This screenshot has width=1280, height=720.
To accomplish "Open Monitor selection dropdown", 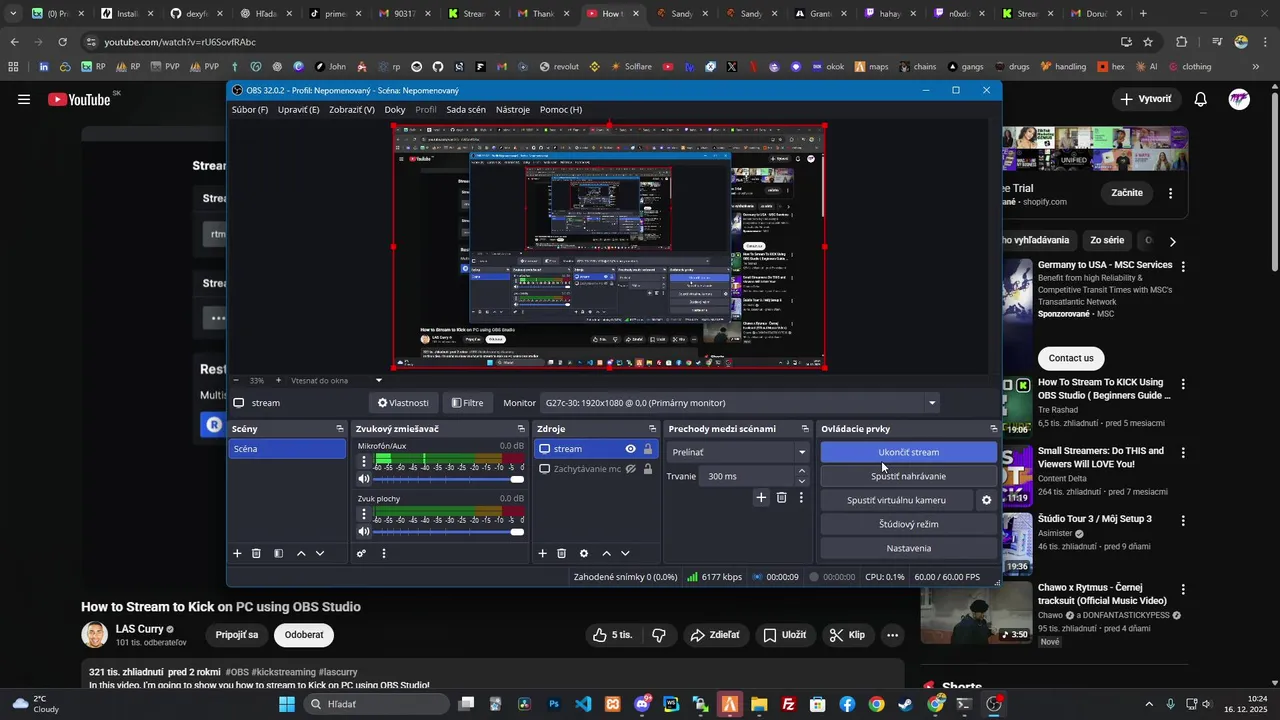I will [740, 403].
